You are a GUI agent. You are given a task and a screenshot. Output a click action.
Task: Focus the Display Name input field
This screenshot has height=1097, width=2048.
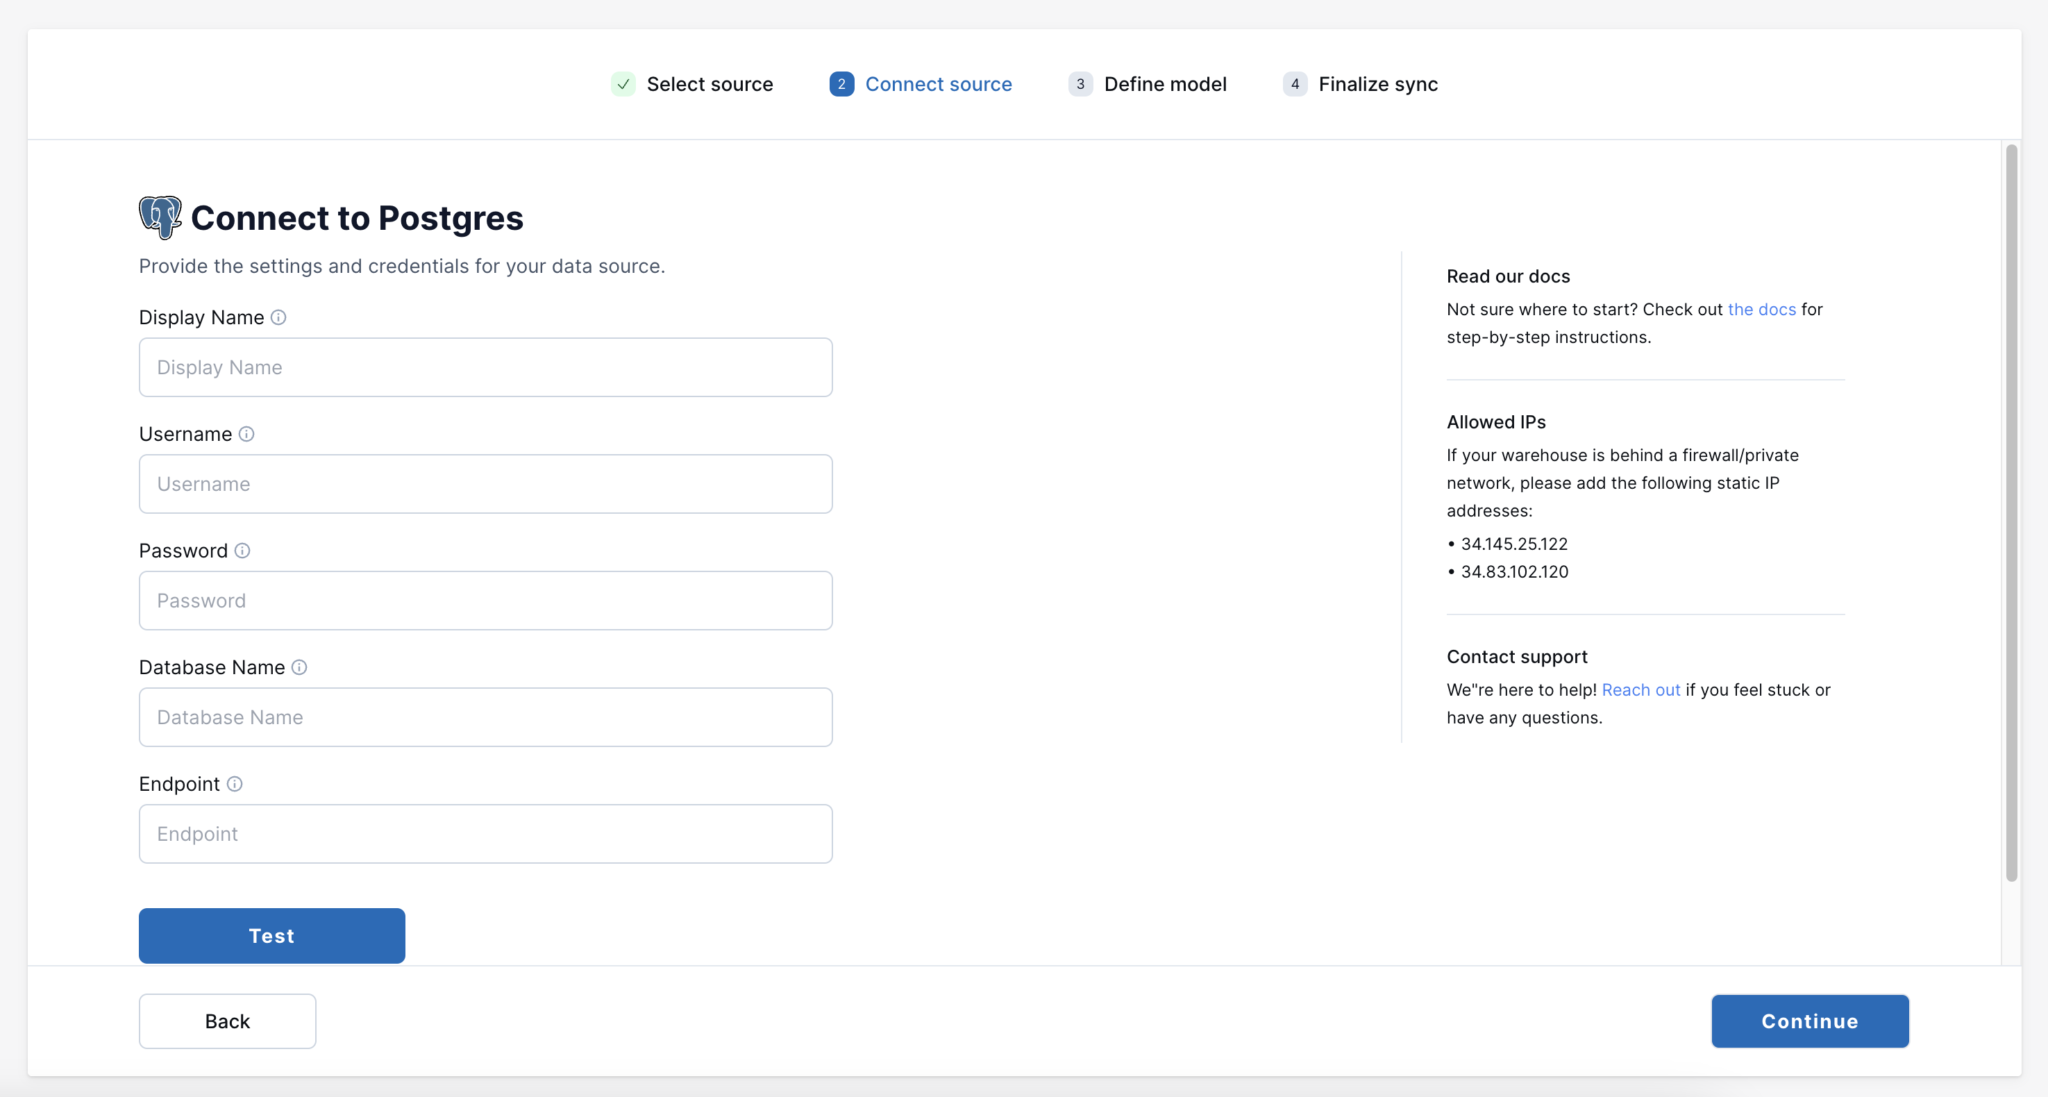[x=485, y=367]
